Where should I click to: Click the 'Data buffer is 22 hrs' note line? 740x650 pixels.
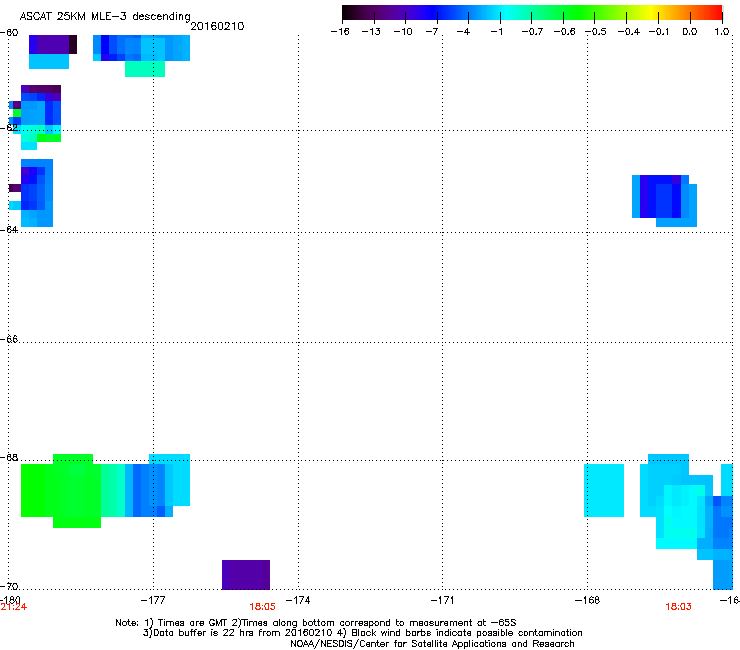(x=362, y=633)
